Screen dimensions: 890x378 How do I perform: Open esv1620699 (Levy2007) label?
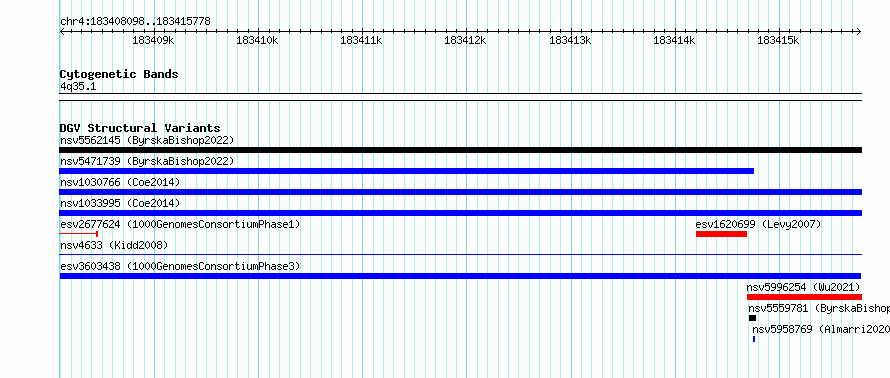coord(758,224)
